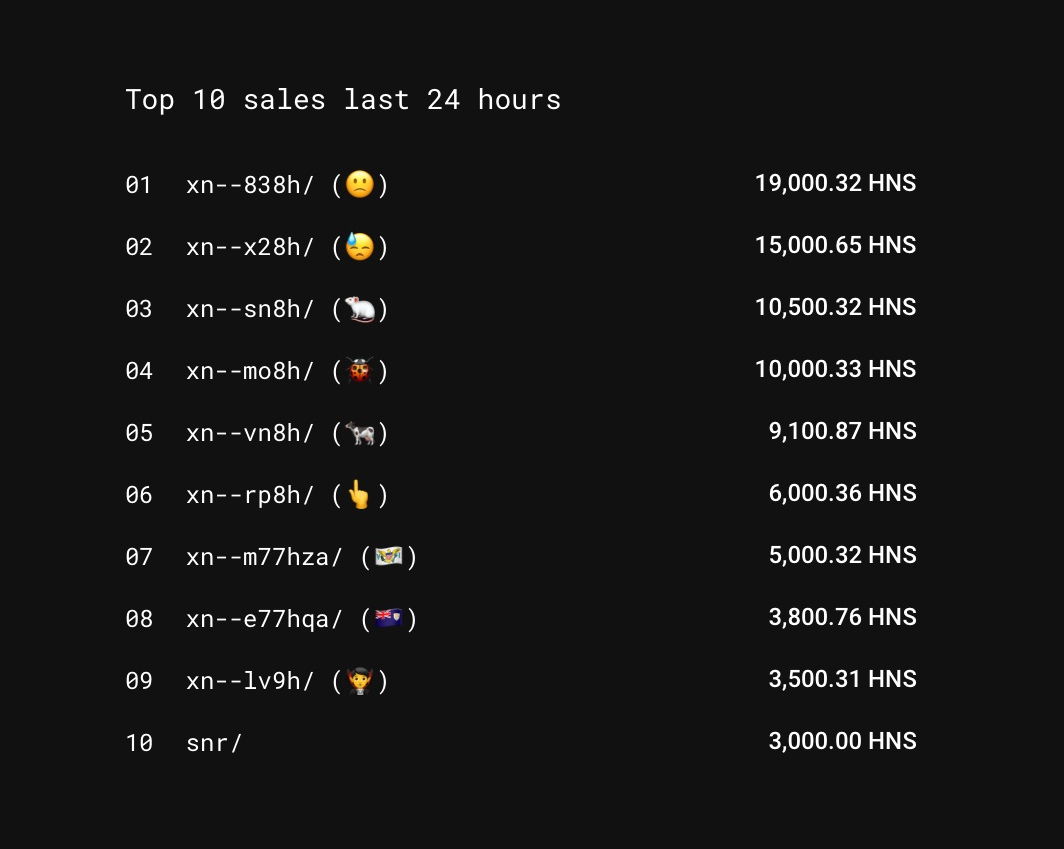Click the 3,000.00 HNS sale price

tap(842, 741)
